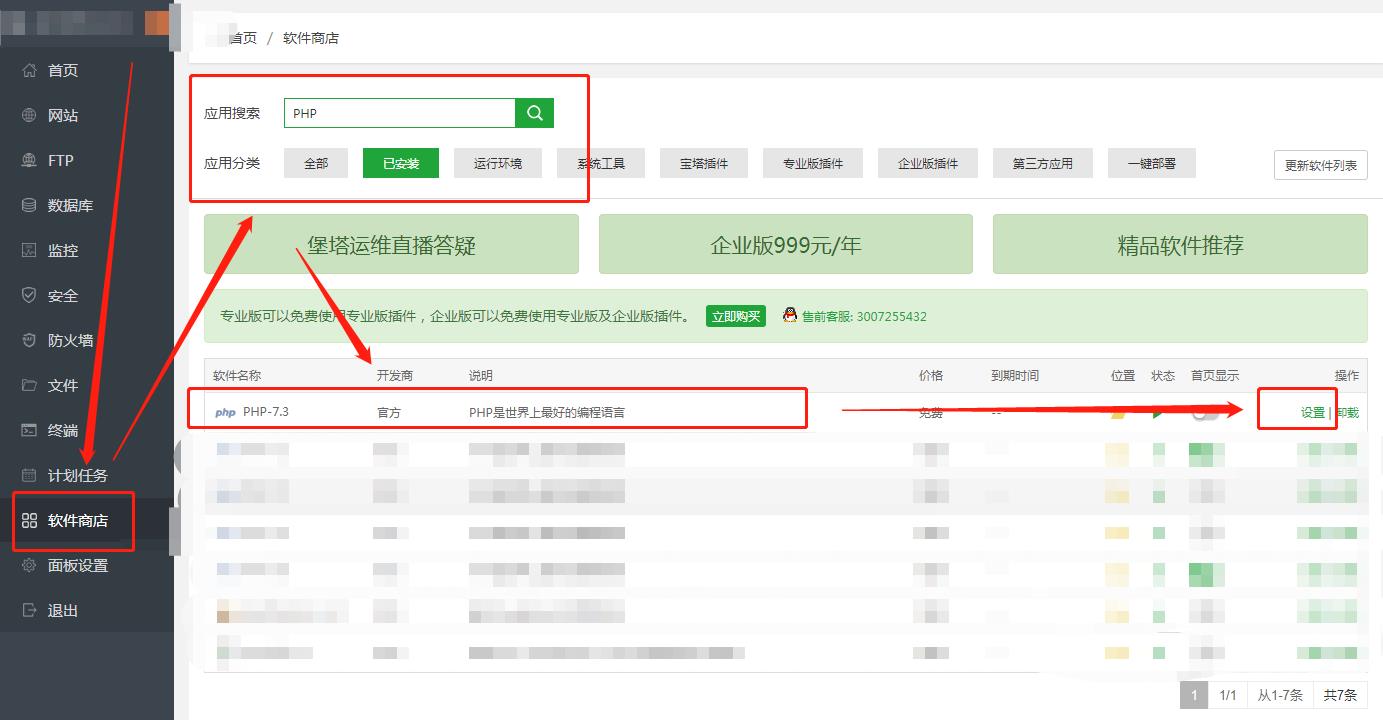This screenshot has width=1383, height=720.
Task: Open the 企业版999元/年 banner
Action: [786, 244]
